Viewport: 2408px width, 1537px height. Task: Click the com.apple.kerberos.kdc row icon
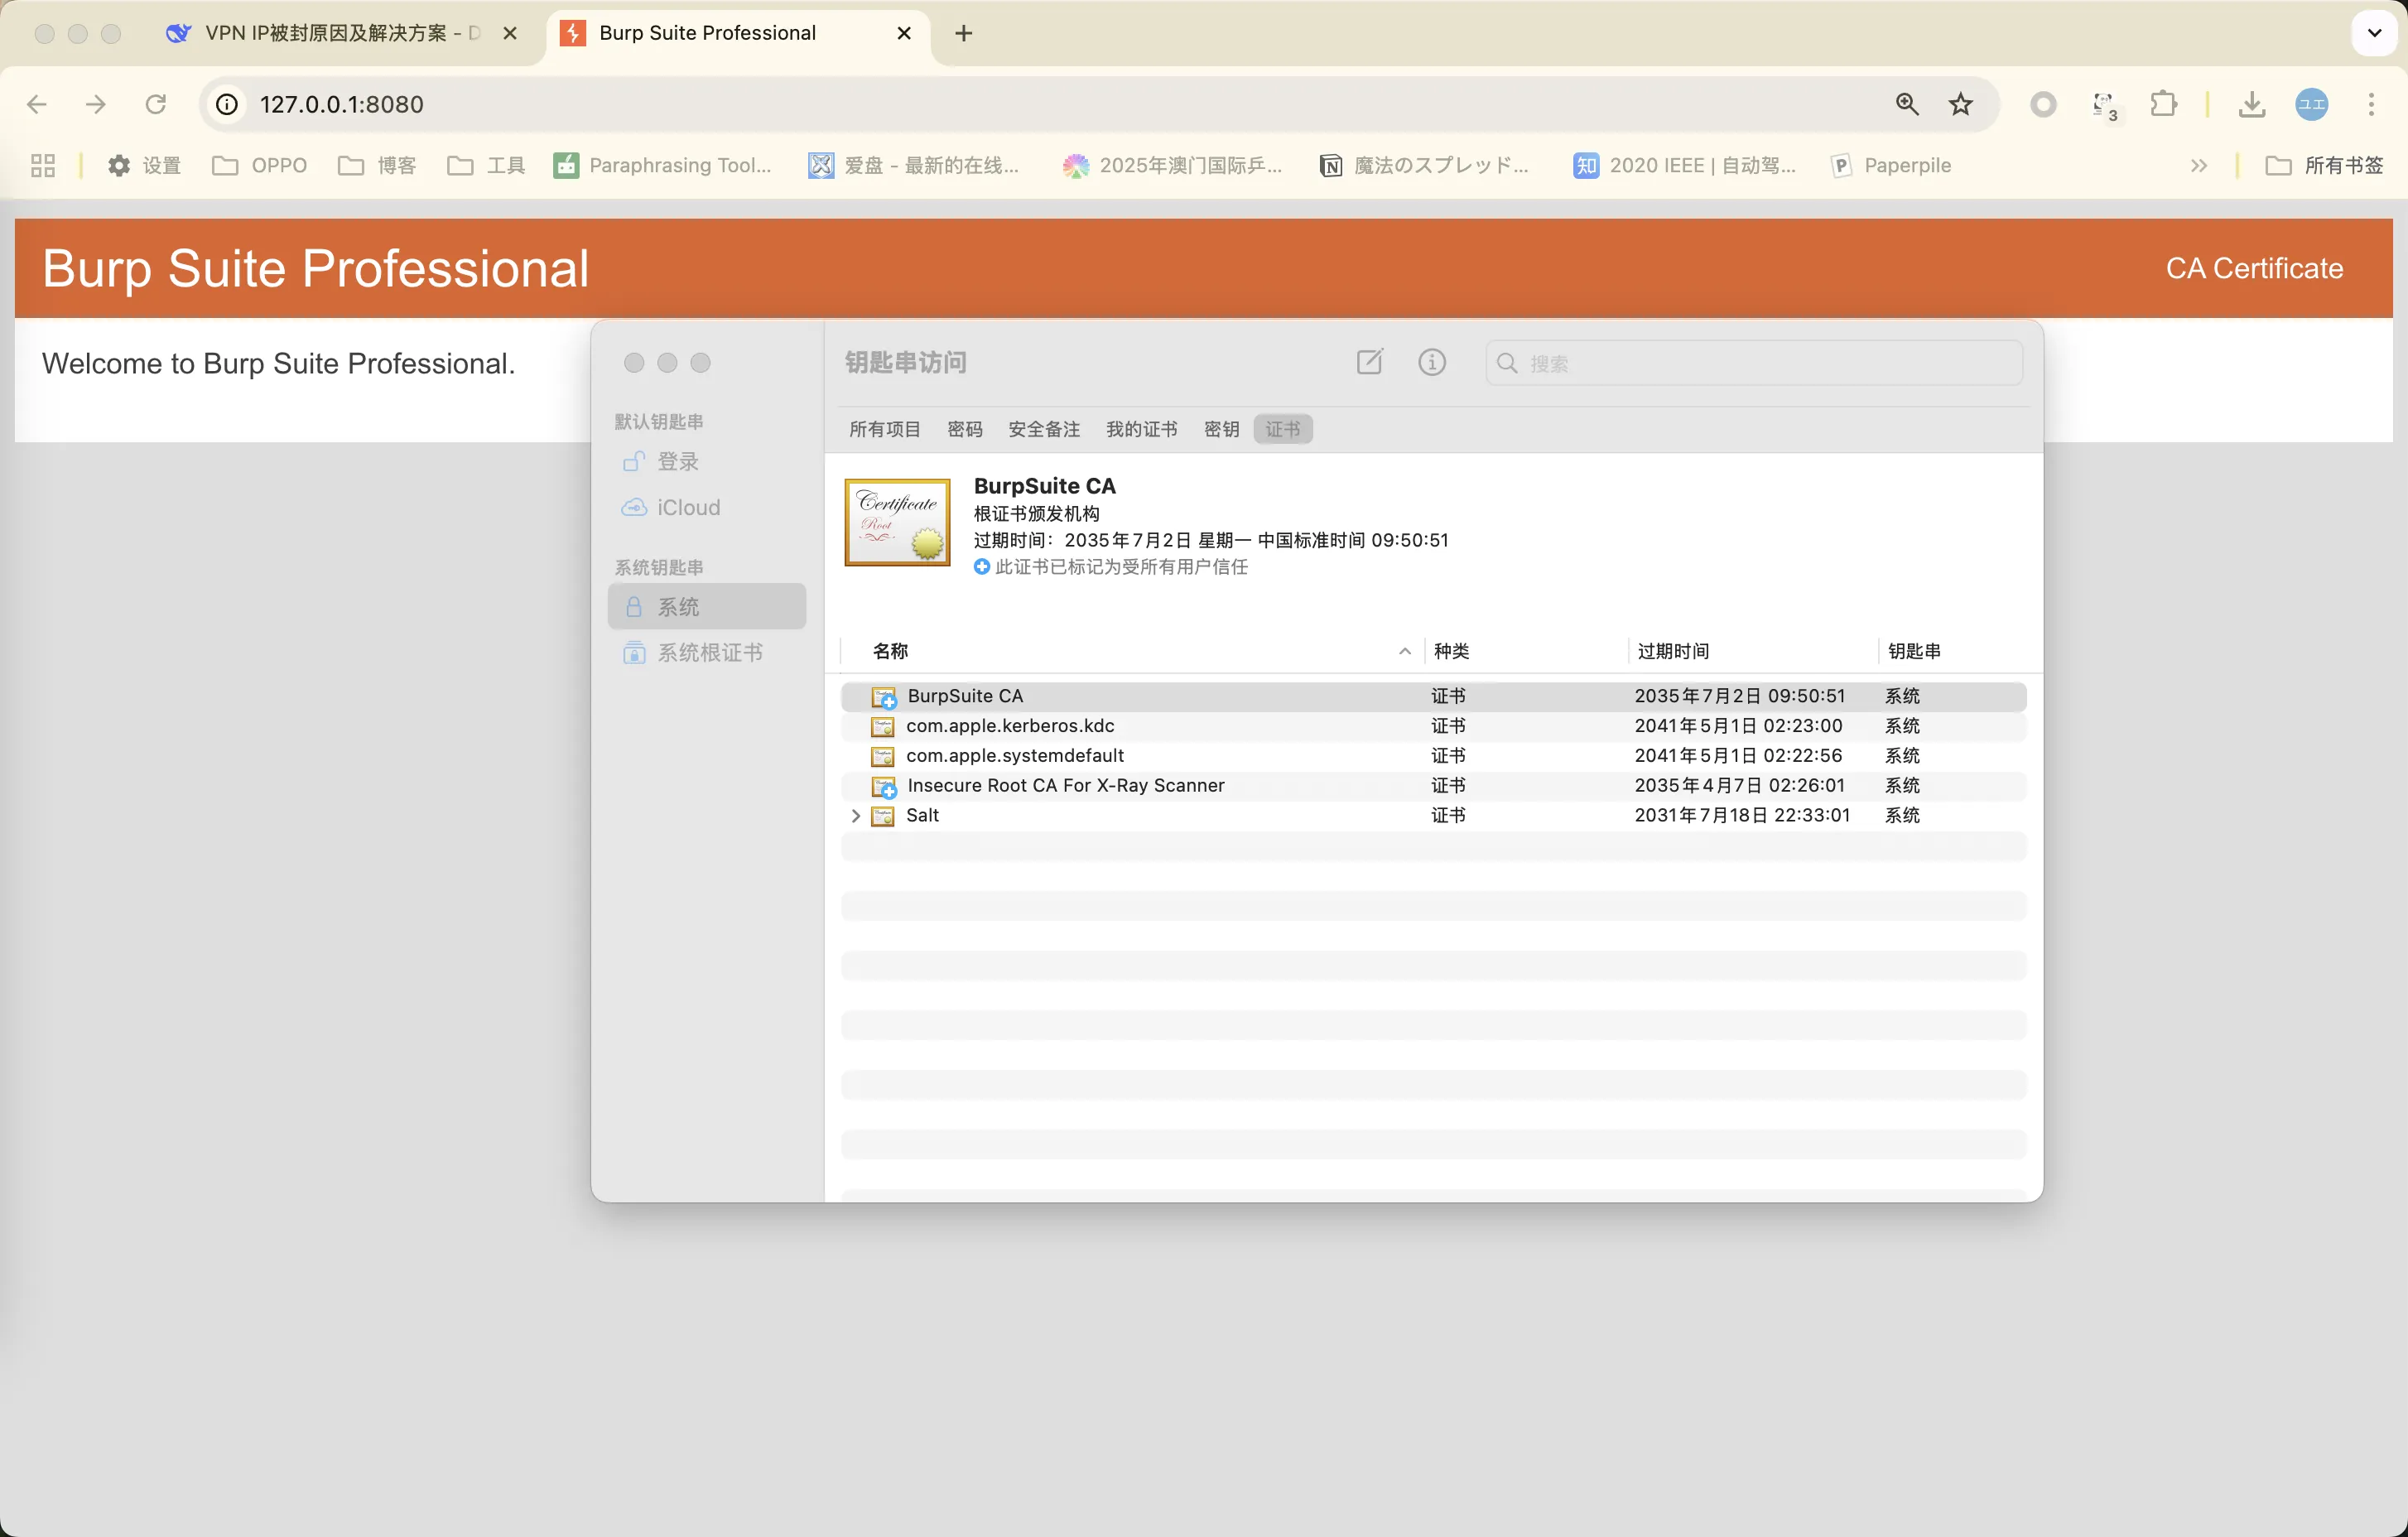click(883, 727)
